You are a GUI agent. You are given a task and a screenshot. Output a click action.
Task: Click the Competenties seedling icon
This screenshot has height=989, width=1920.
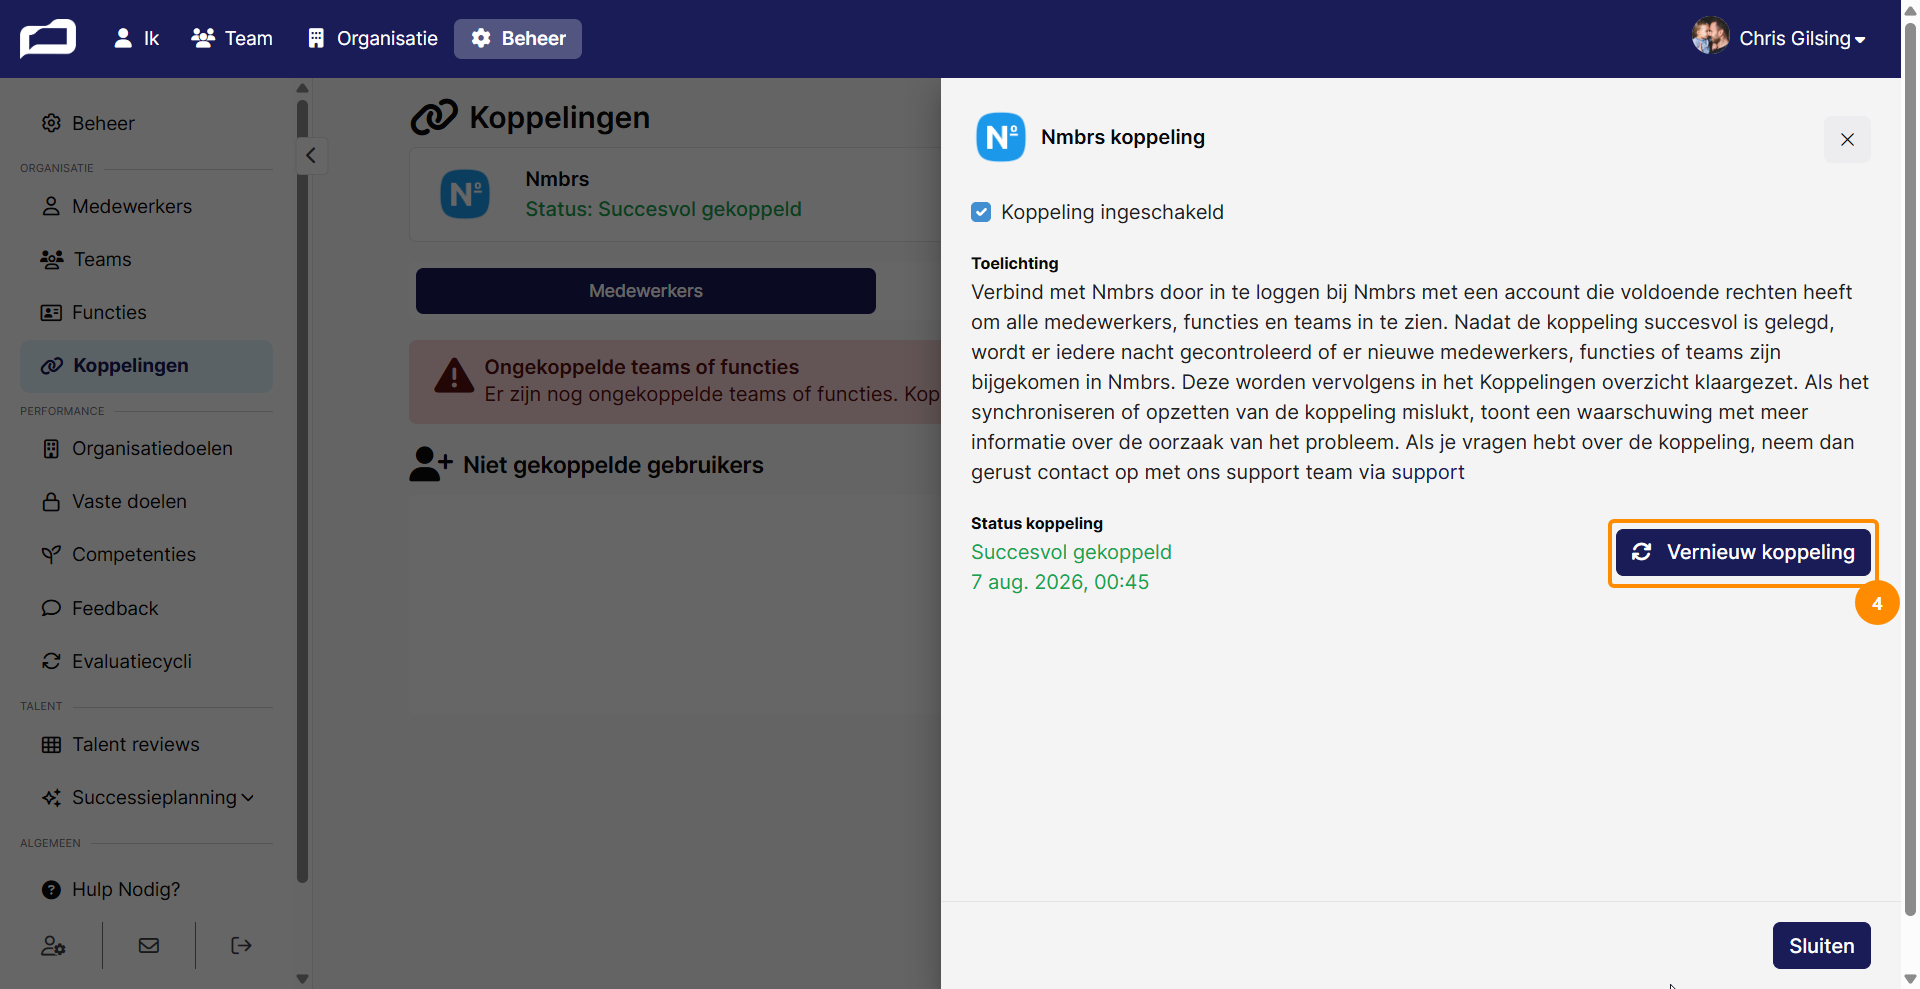click(51, 554)
